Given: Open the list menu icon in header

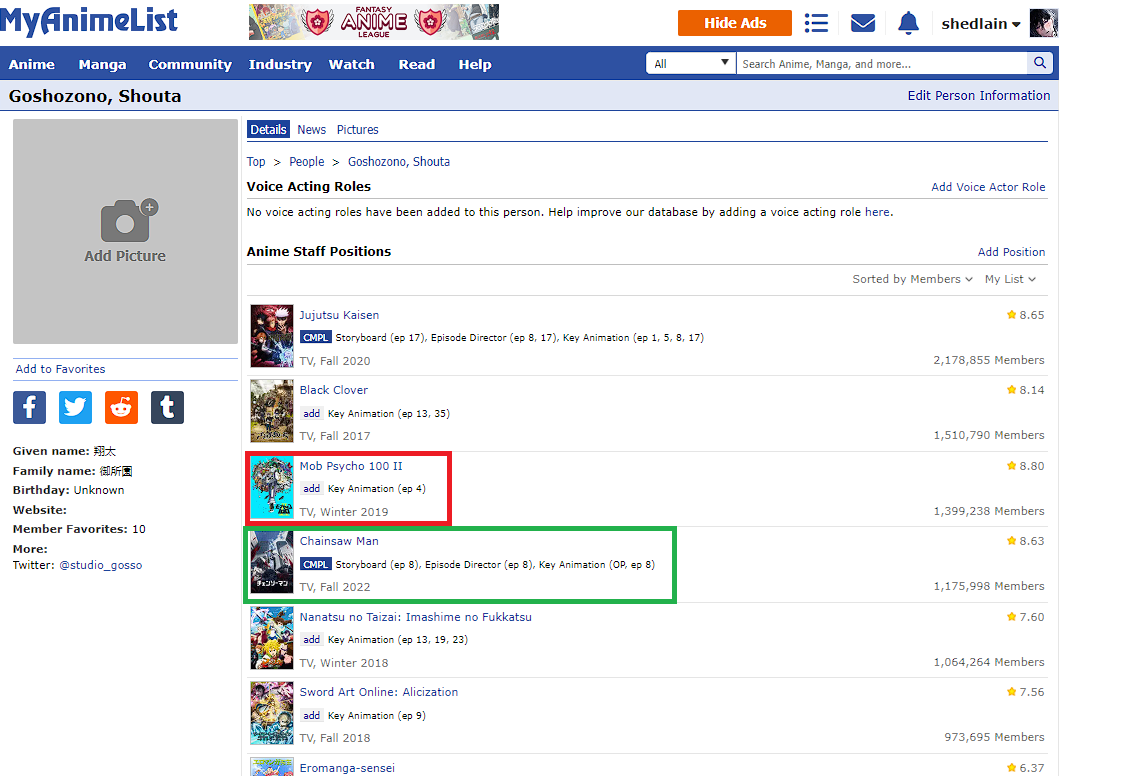Looking at the screenshot, I should (816, 23).
